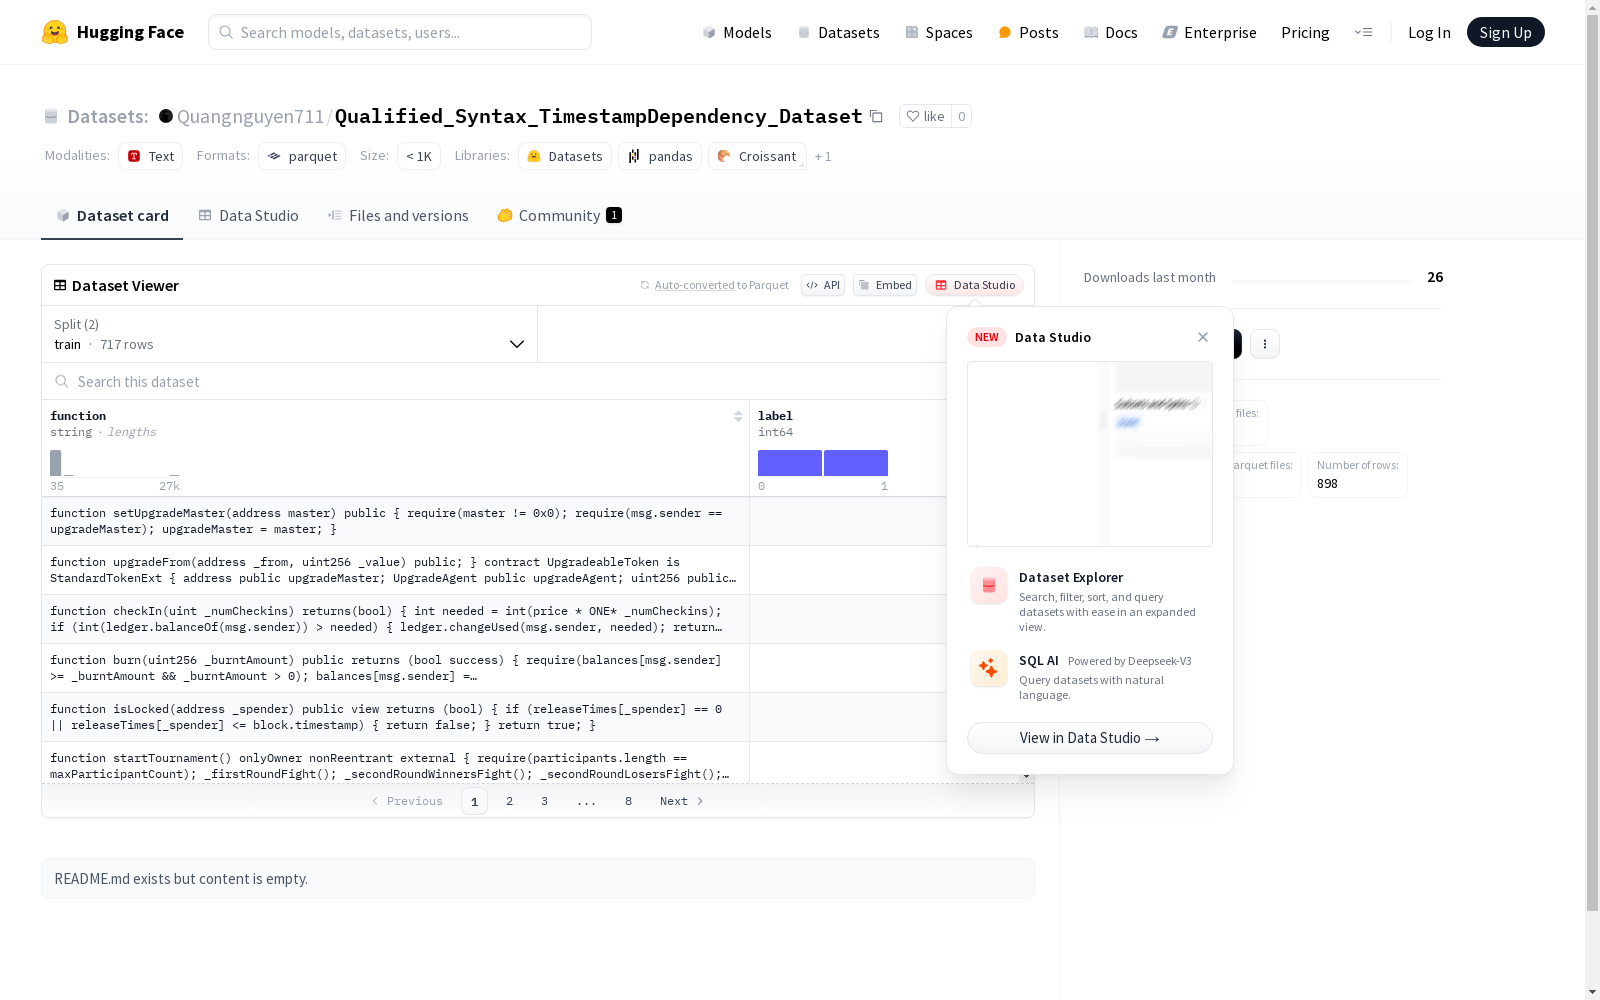Open the Files and versions tab
The height and width of the screenshot is (1000, 1600).
tap(398, 216)
